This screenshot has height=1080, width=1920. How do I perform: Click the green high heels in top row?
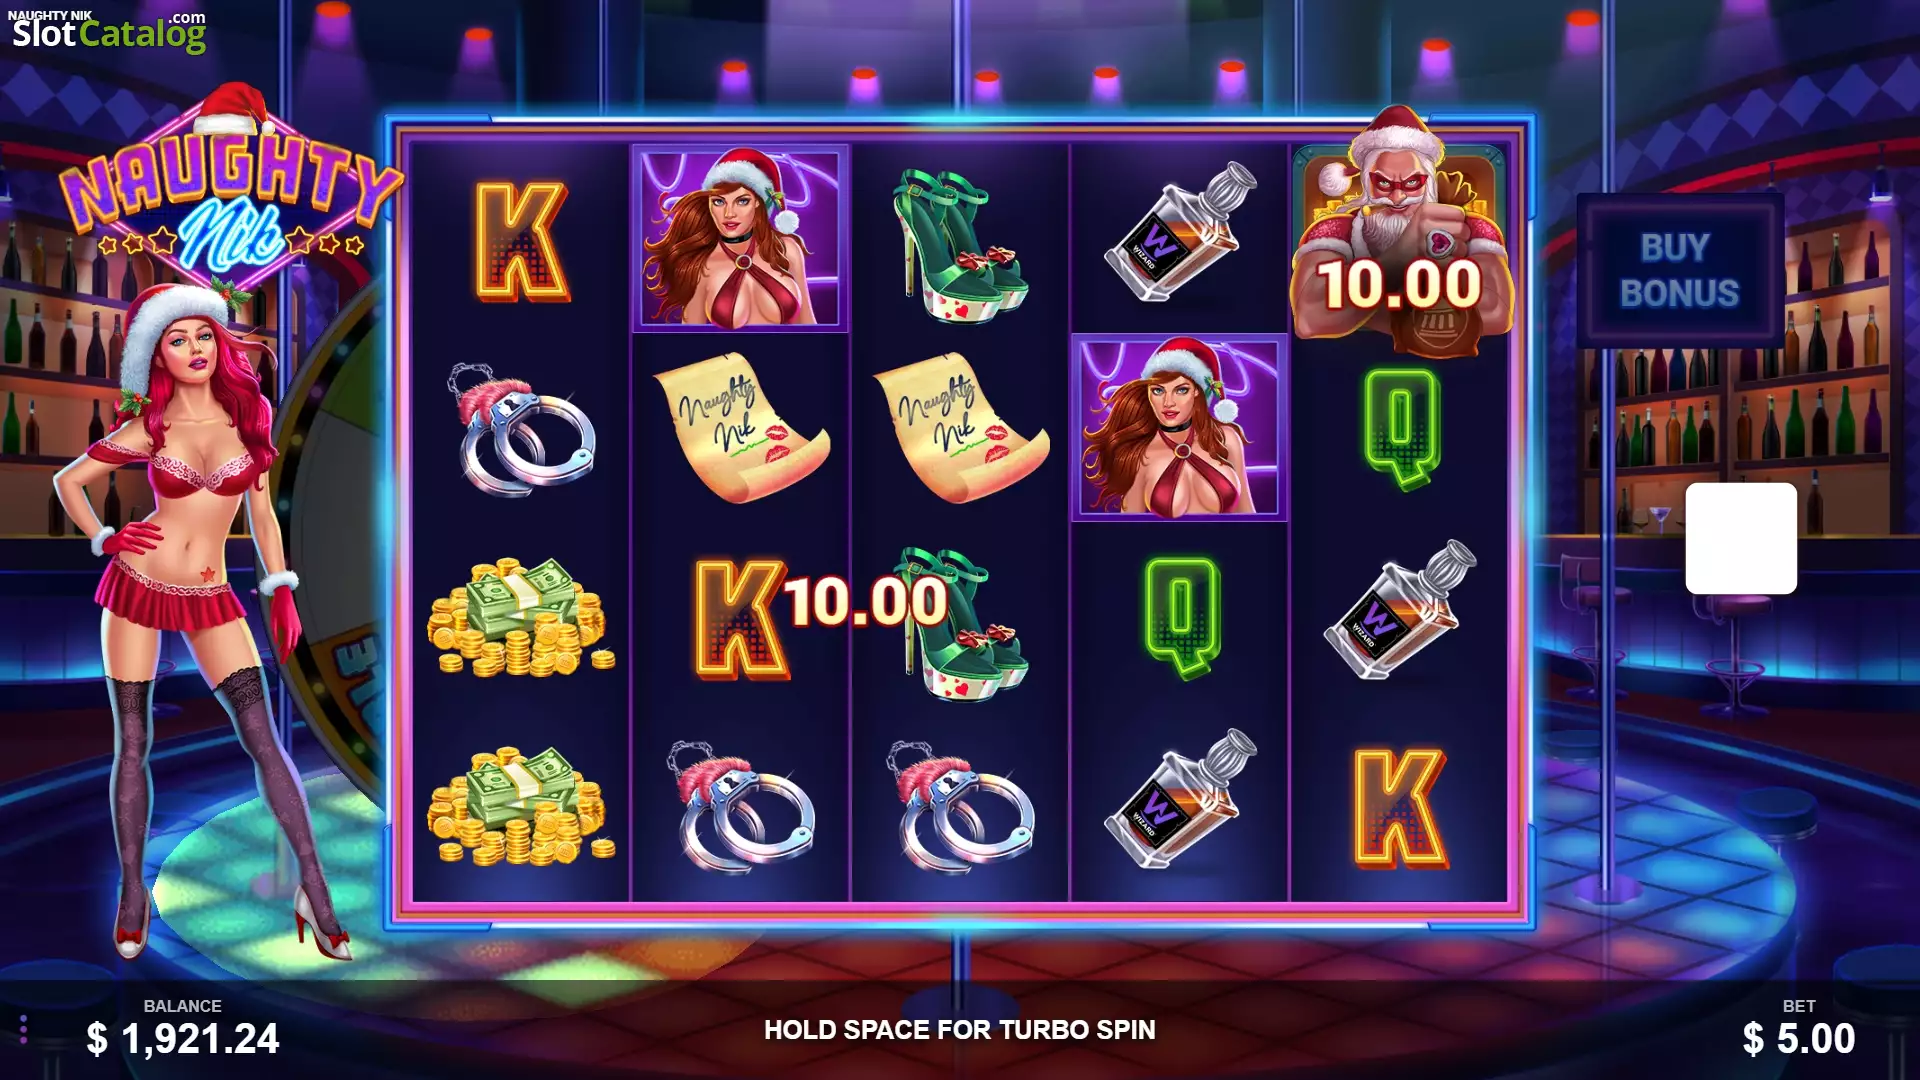point(960,243)
